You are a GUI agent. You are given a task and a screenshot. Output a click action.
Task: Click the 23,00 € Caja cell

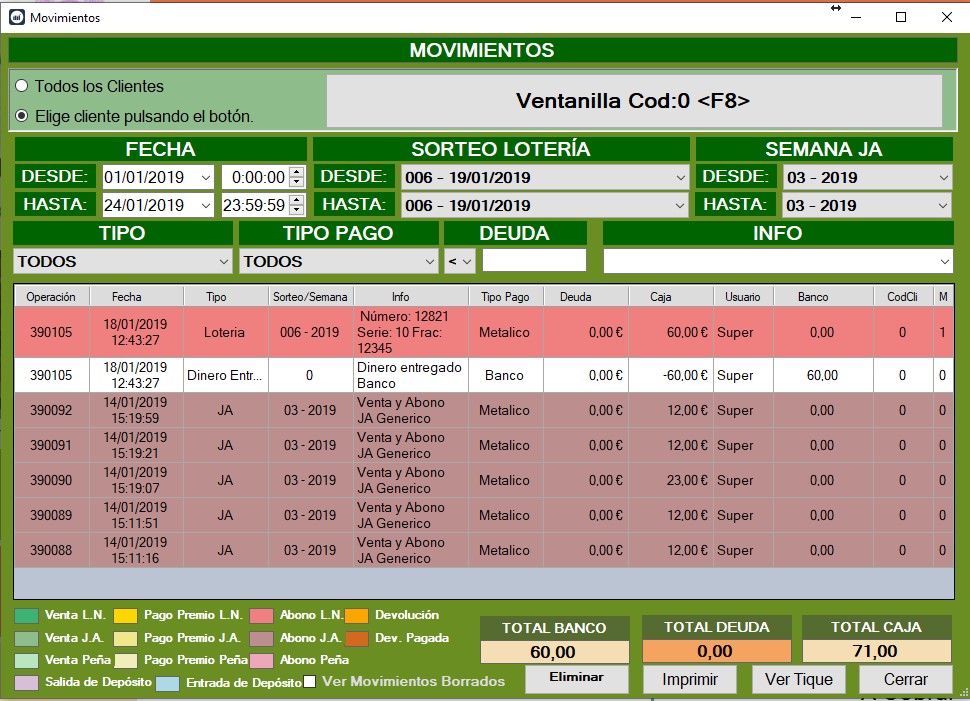[x=671, y=480]
